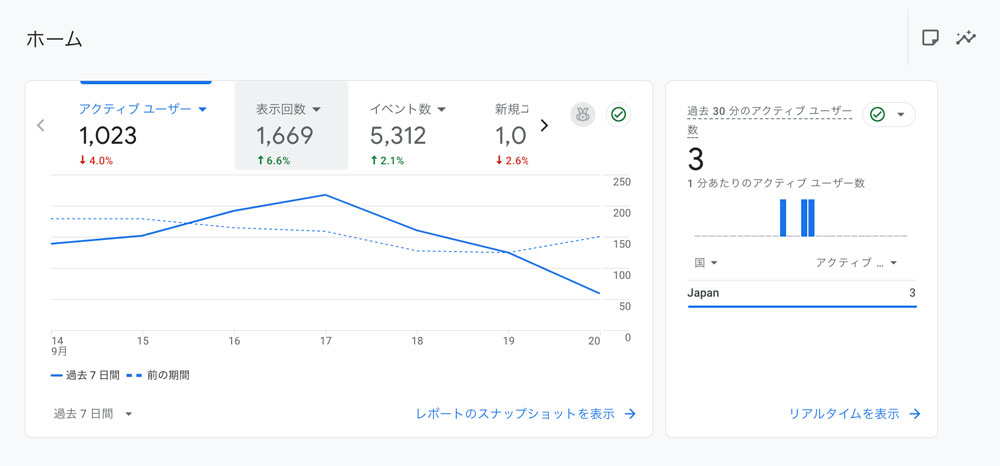Open リアルタイムを表示 link
The height and width of the screenshot is (466, 1000).
tap(843, 414)
